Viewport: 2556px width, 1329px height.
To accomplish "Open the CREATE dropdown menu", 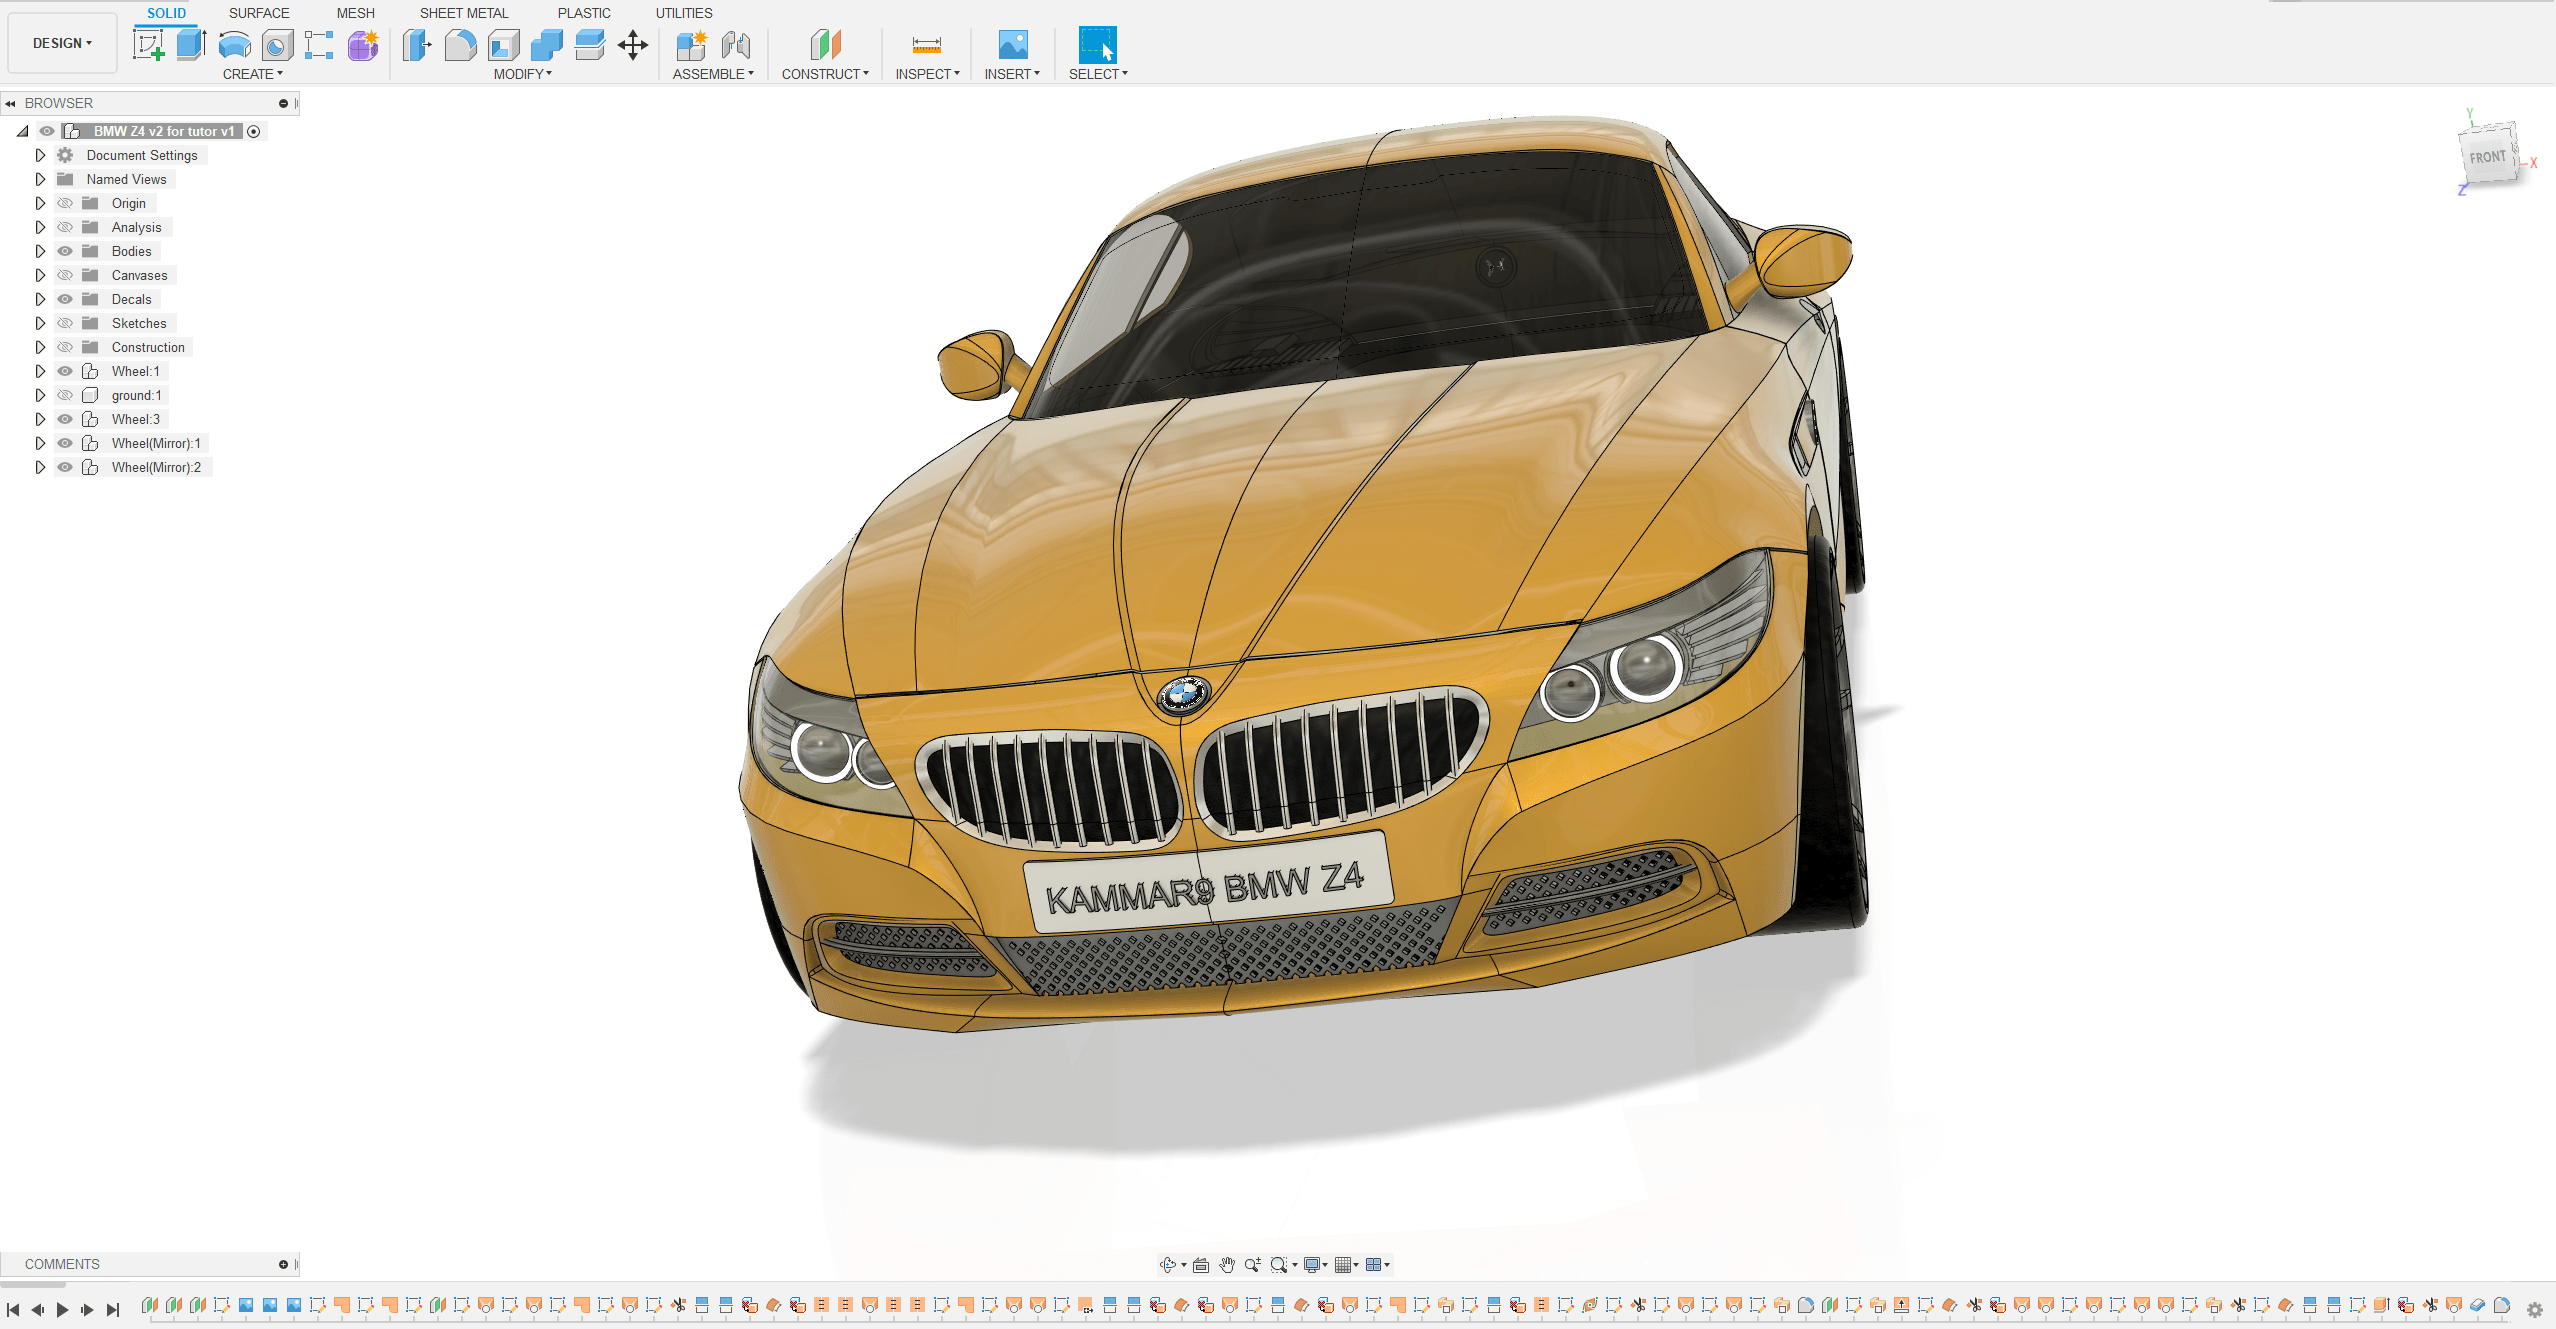I will coord(252,74).
